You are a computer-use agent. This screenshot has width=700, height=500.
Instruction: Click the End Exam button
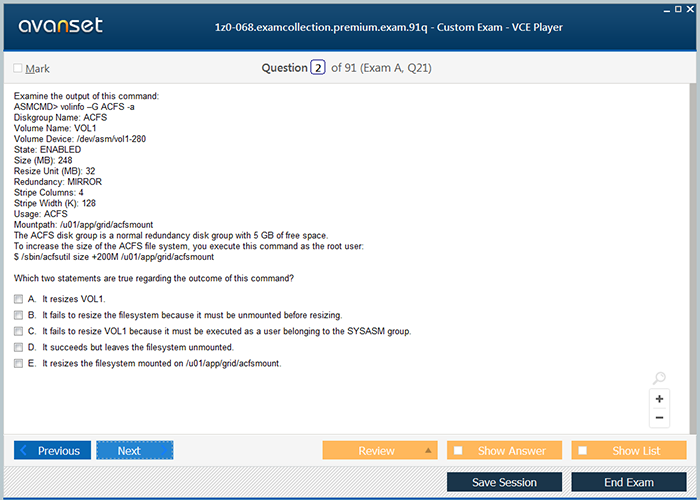629,482
